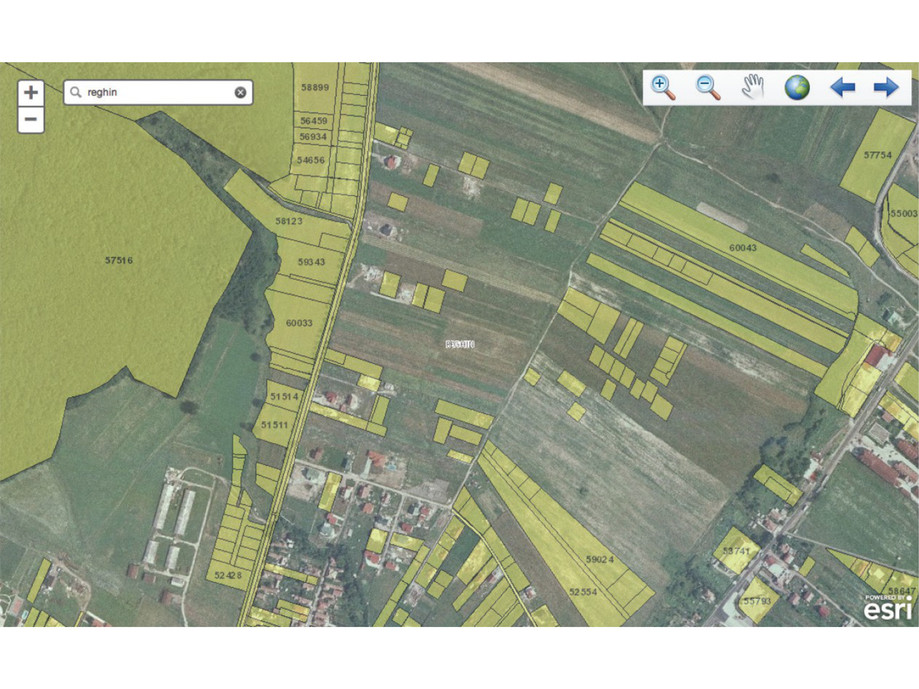Activate the hand pan tool
This screenshot has height=689, width=919.
click(752, 87)
